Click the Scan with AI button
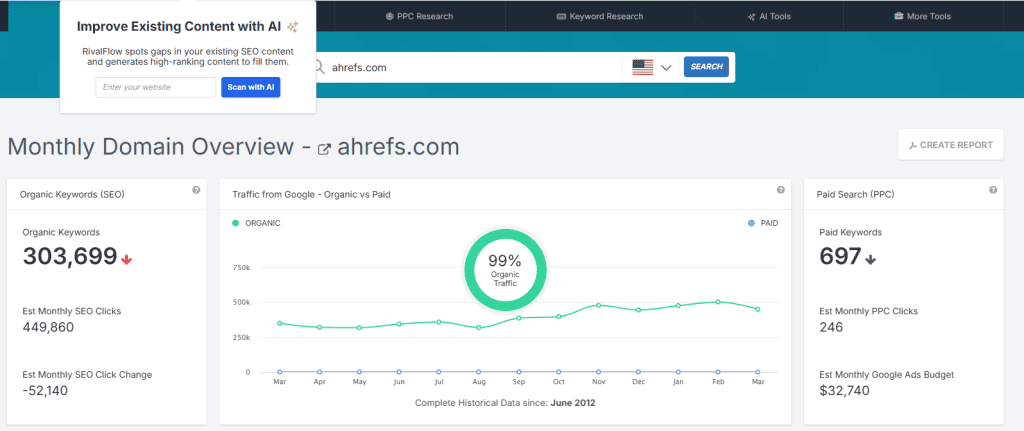 click(x=251, y=88)
